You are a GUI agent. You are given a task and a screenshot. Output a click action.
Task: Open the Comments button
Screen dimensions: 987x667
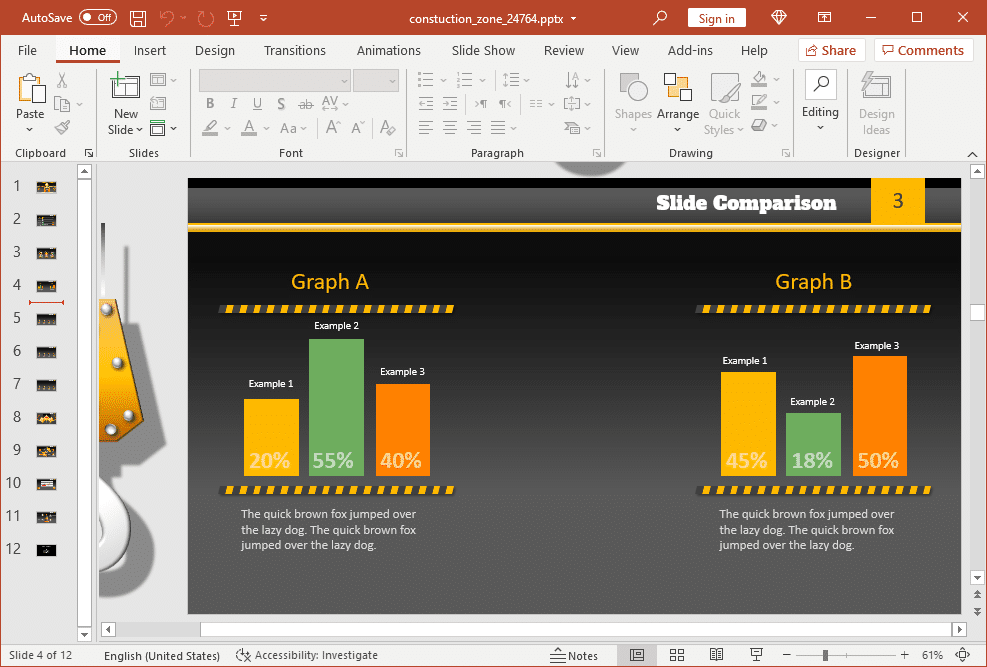pos(922,50)
